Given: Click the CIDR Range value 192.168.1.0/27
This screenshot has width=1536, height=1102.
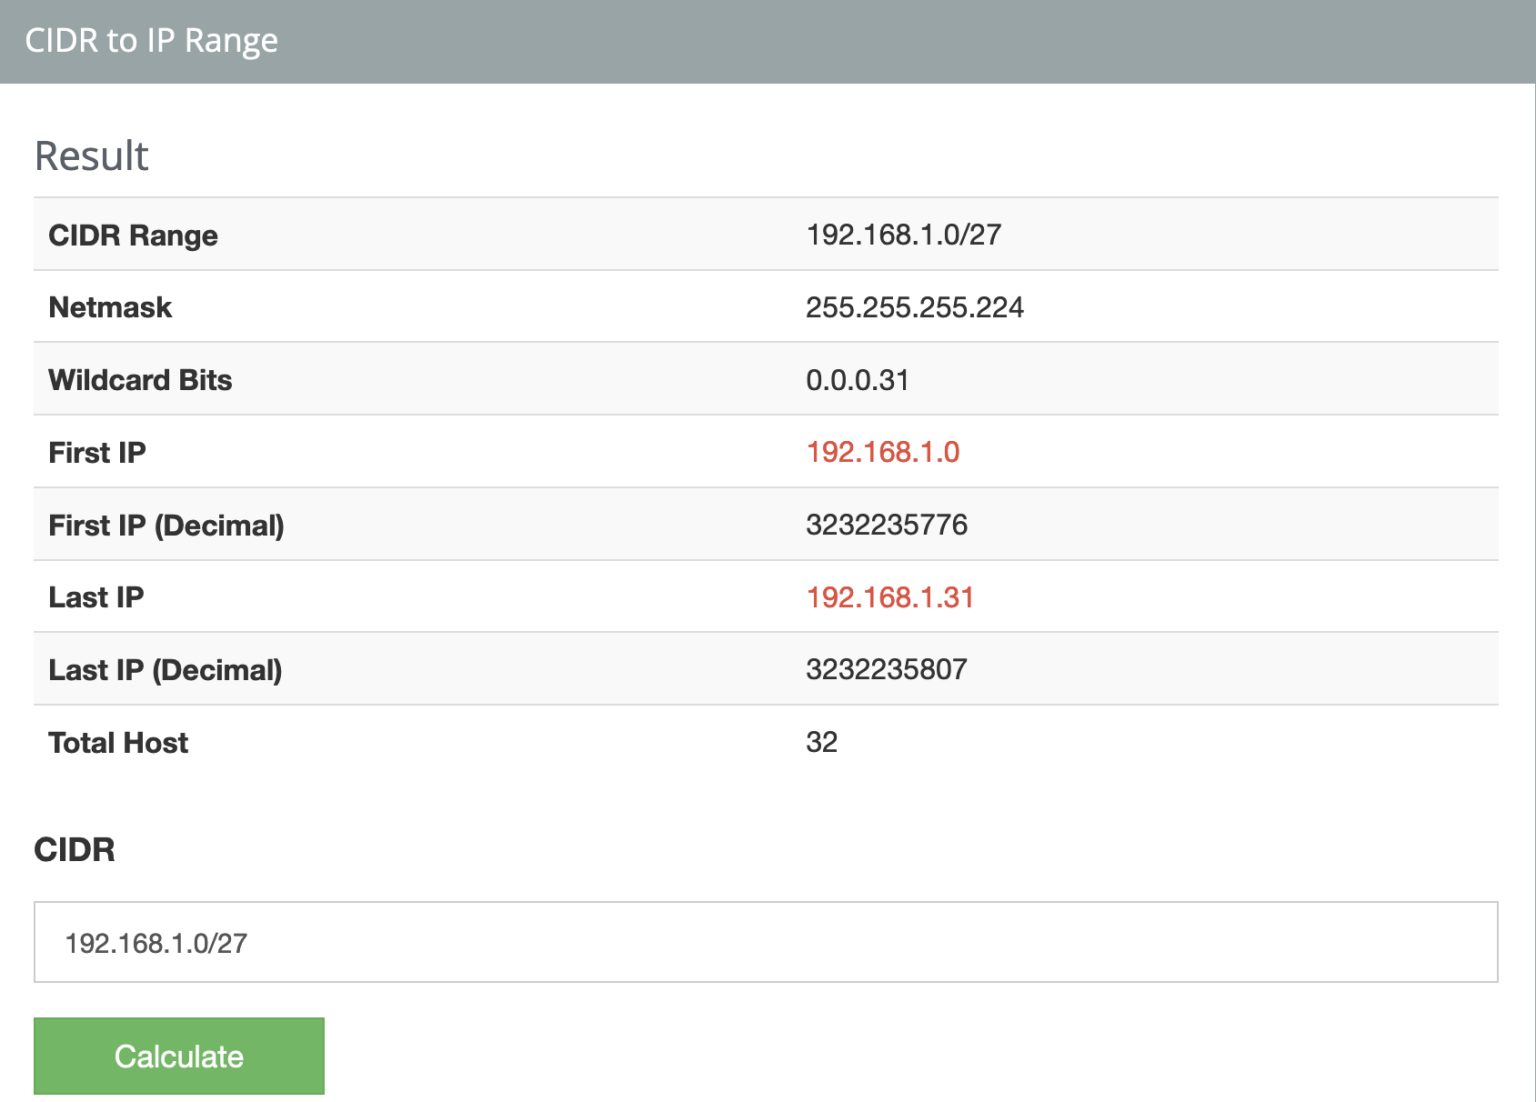Looking at the screenshot, I should [906, 234].
